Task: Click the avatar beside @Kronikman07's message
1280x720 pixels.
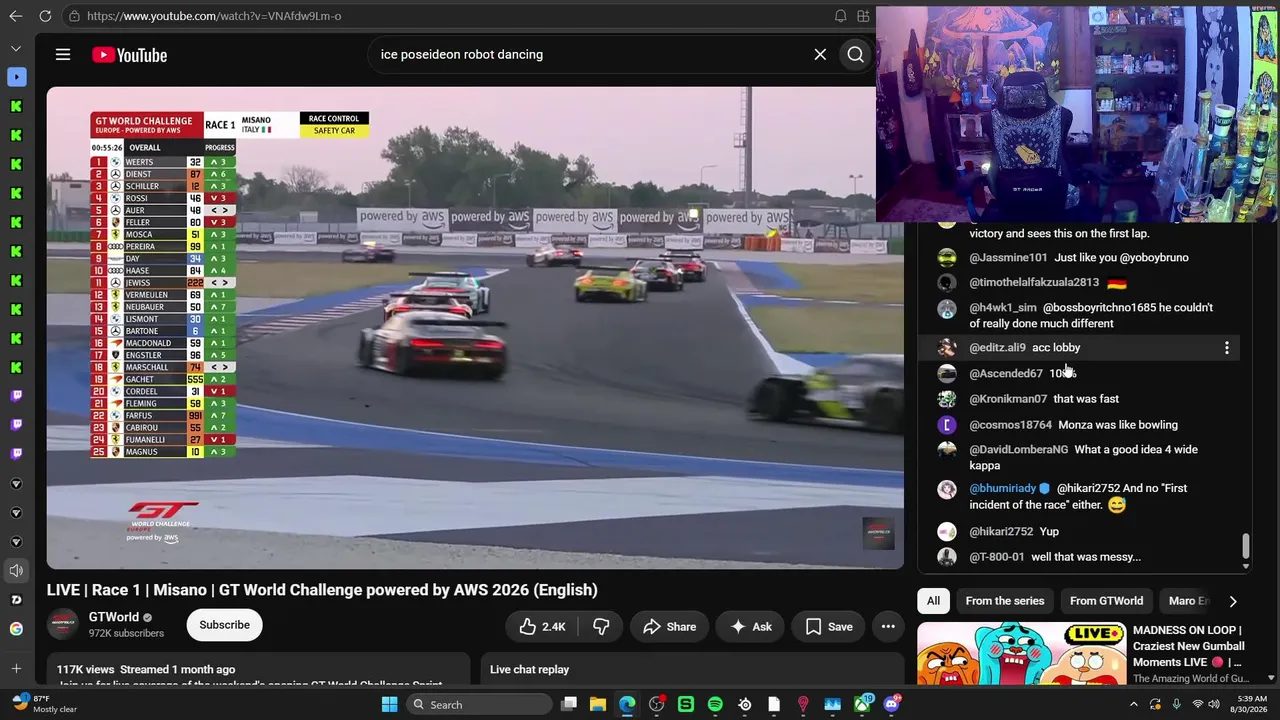Action: 947,399
